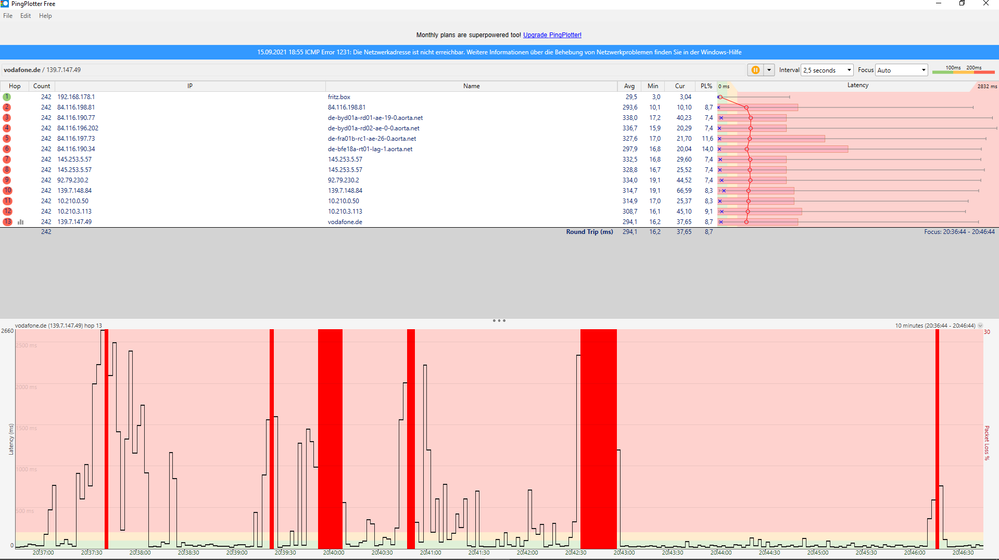
Task: Click the 100ms/200ms latency color legend
Action: coord(963,69)
